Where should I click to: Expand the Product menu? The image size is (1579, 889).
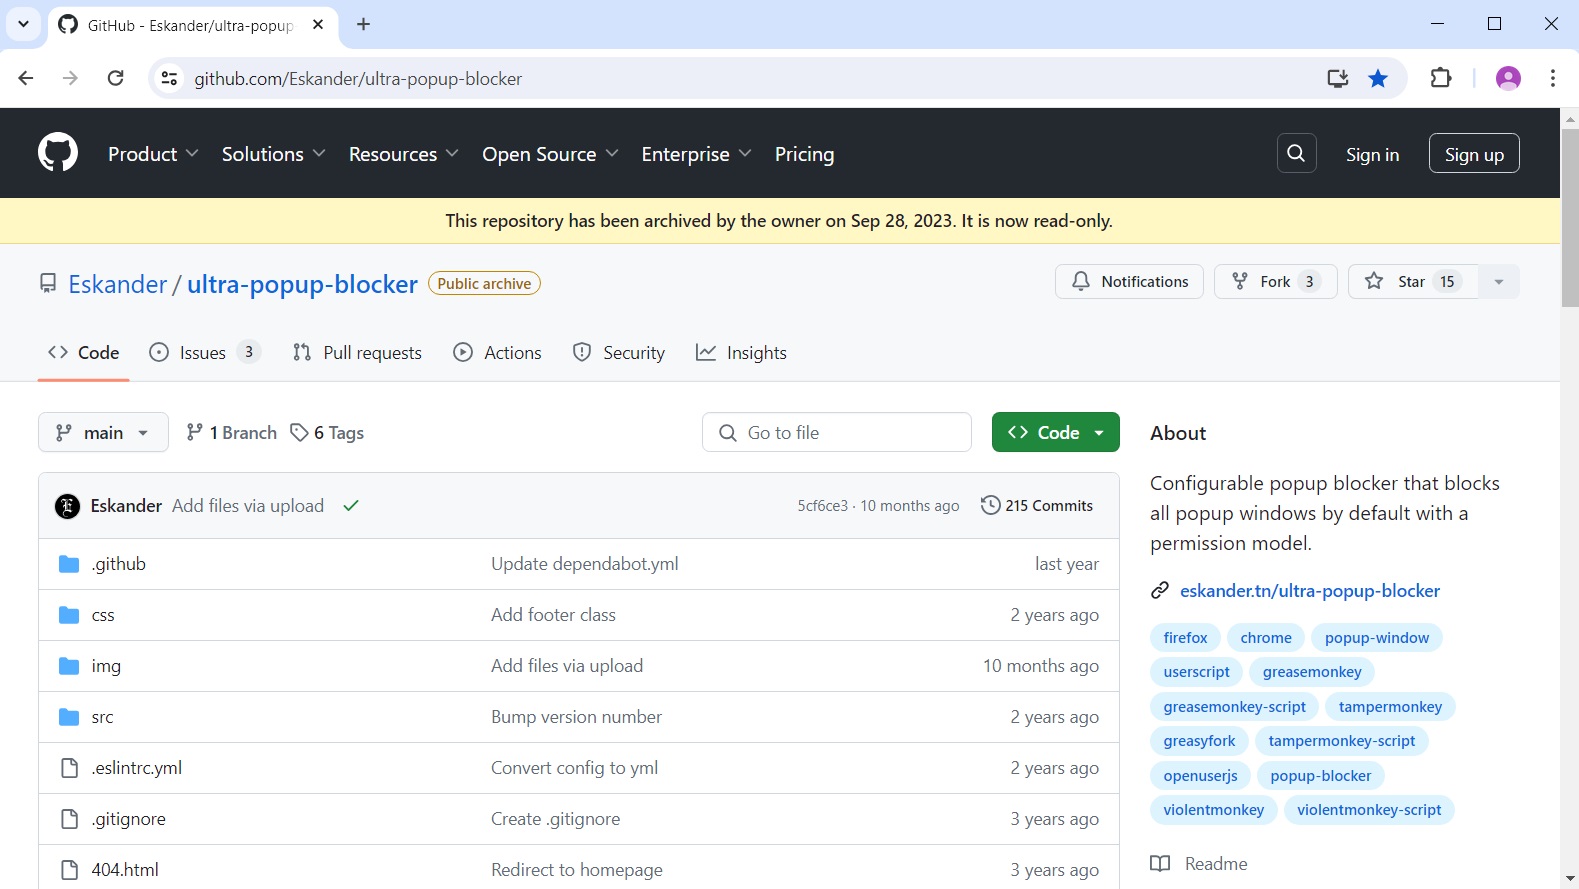pyautogui.click(x=153, y=154)
